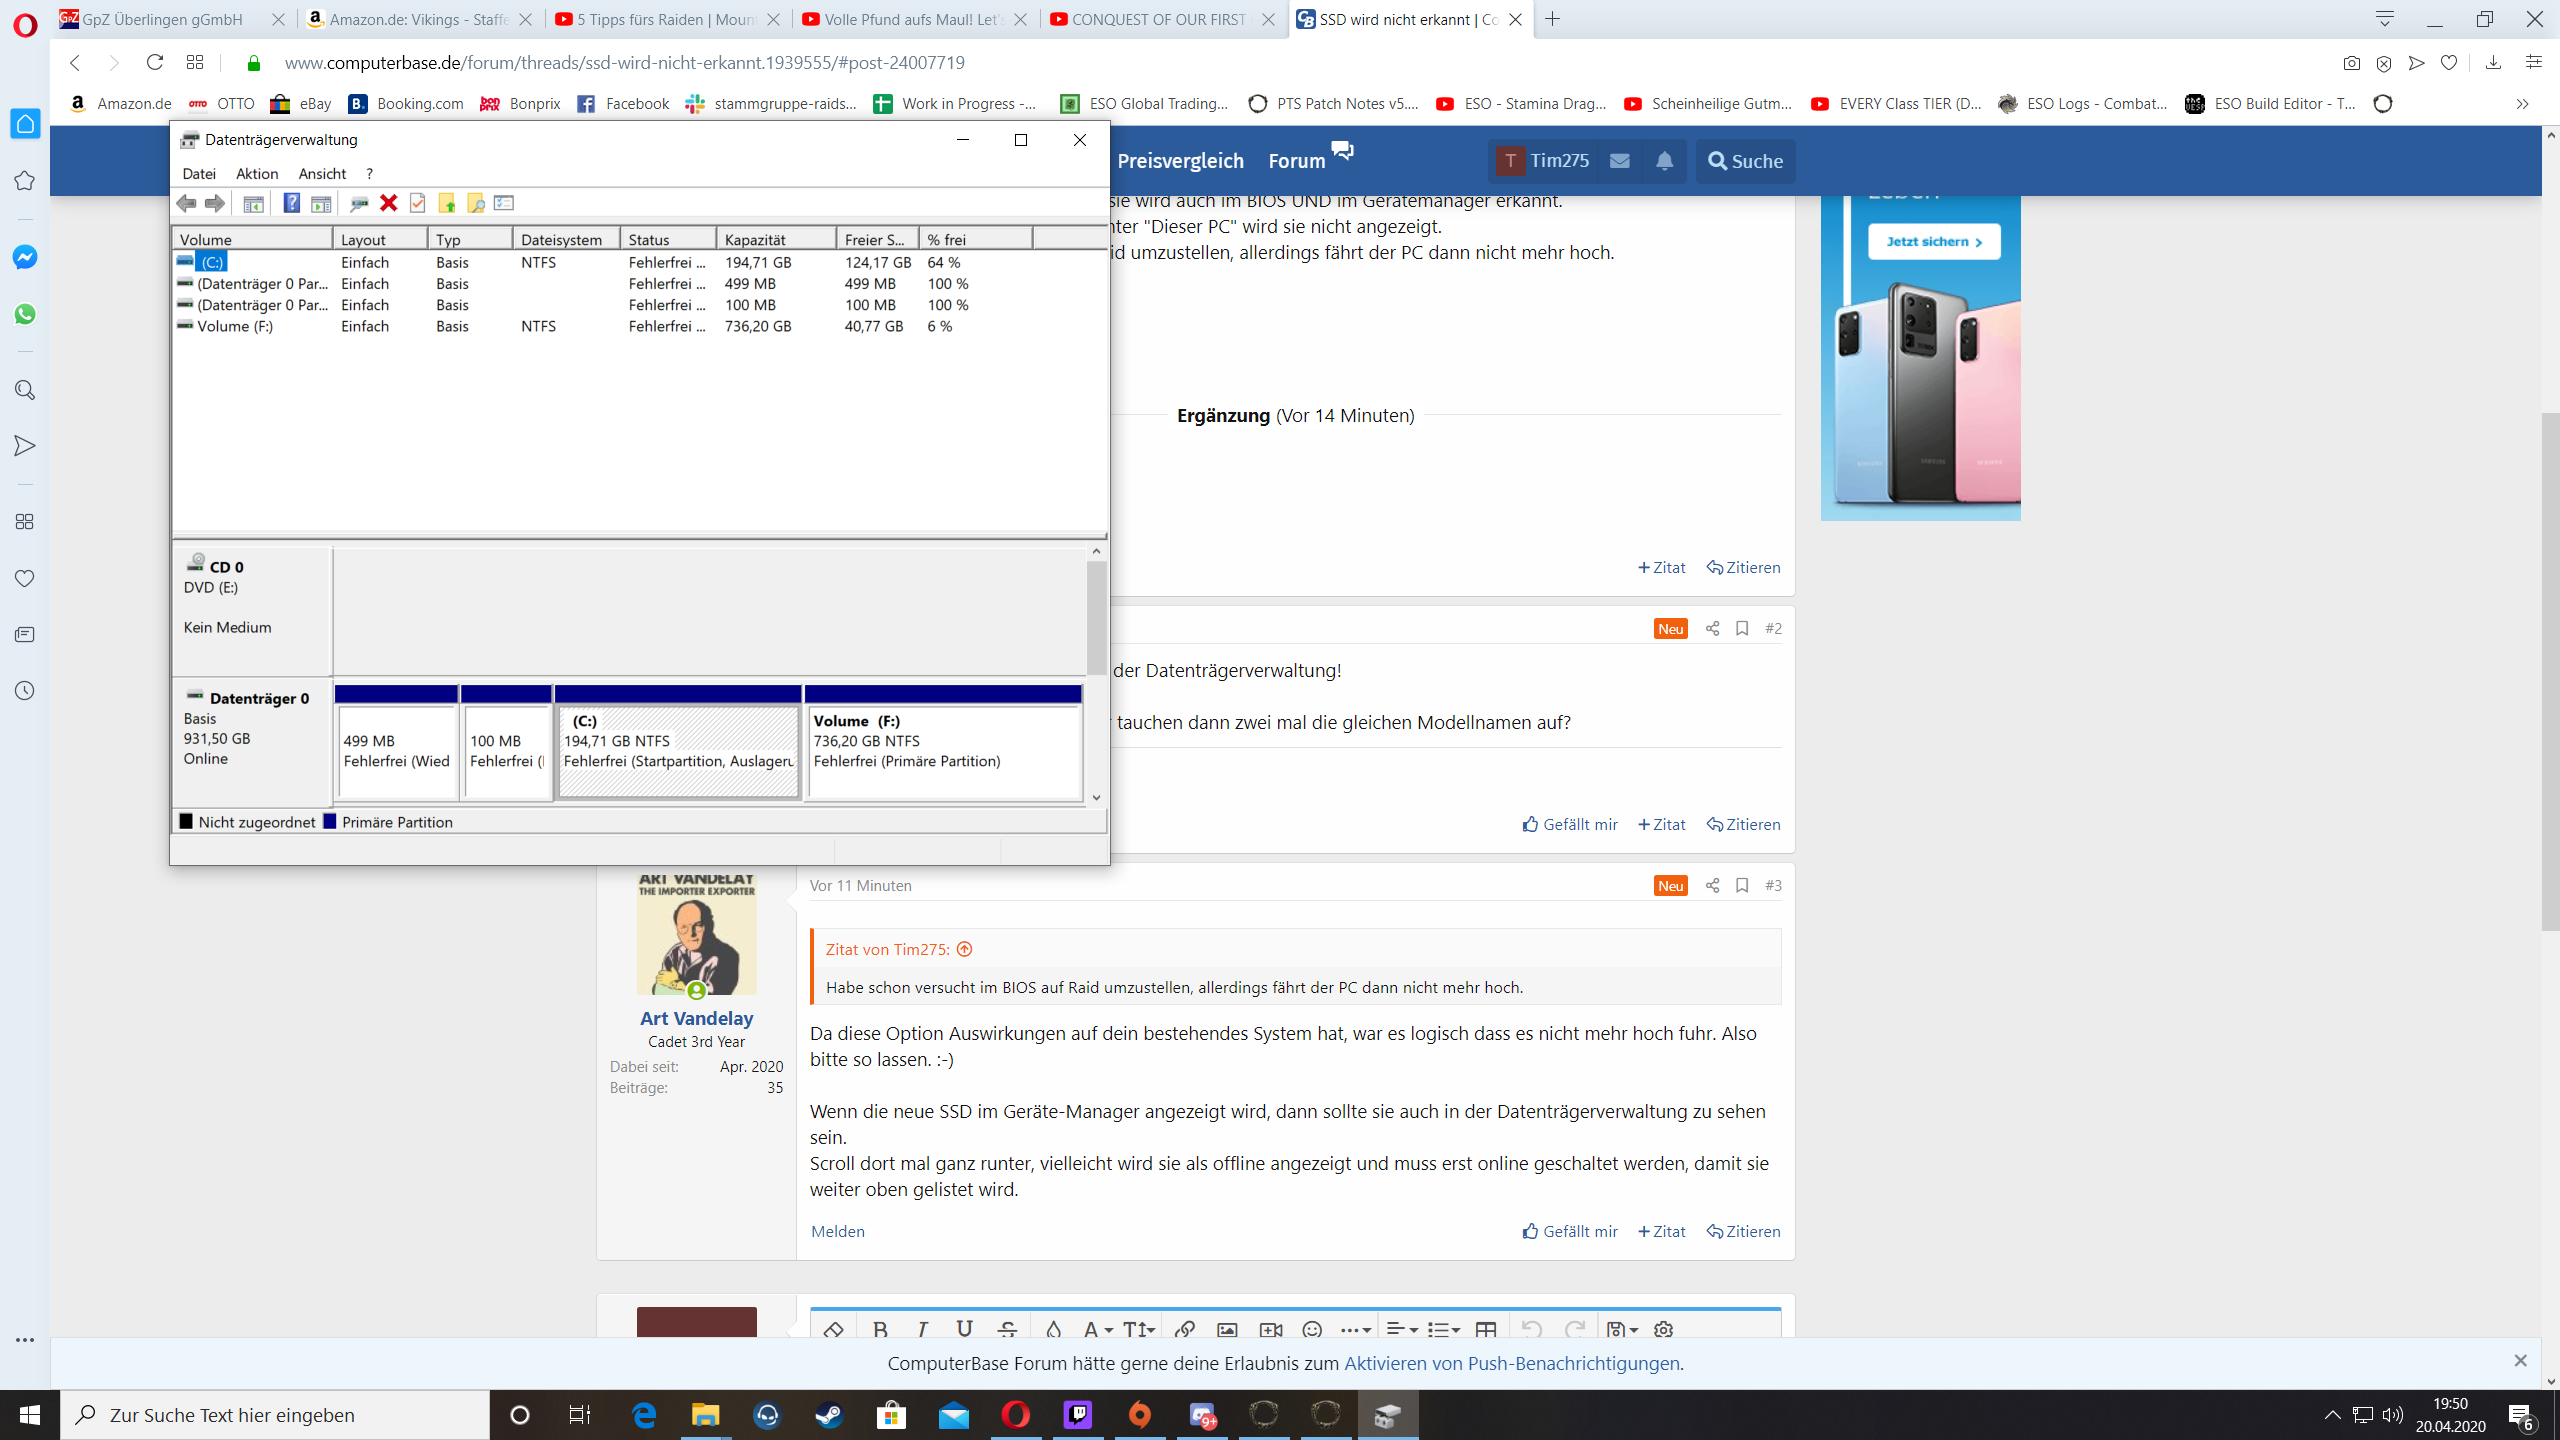This screenshot has width=2560, height=1440.
Task: Click the red X delete icon in toolbar
Action: coord(389,203)
